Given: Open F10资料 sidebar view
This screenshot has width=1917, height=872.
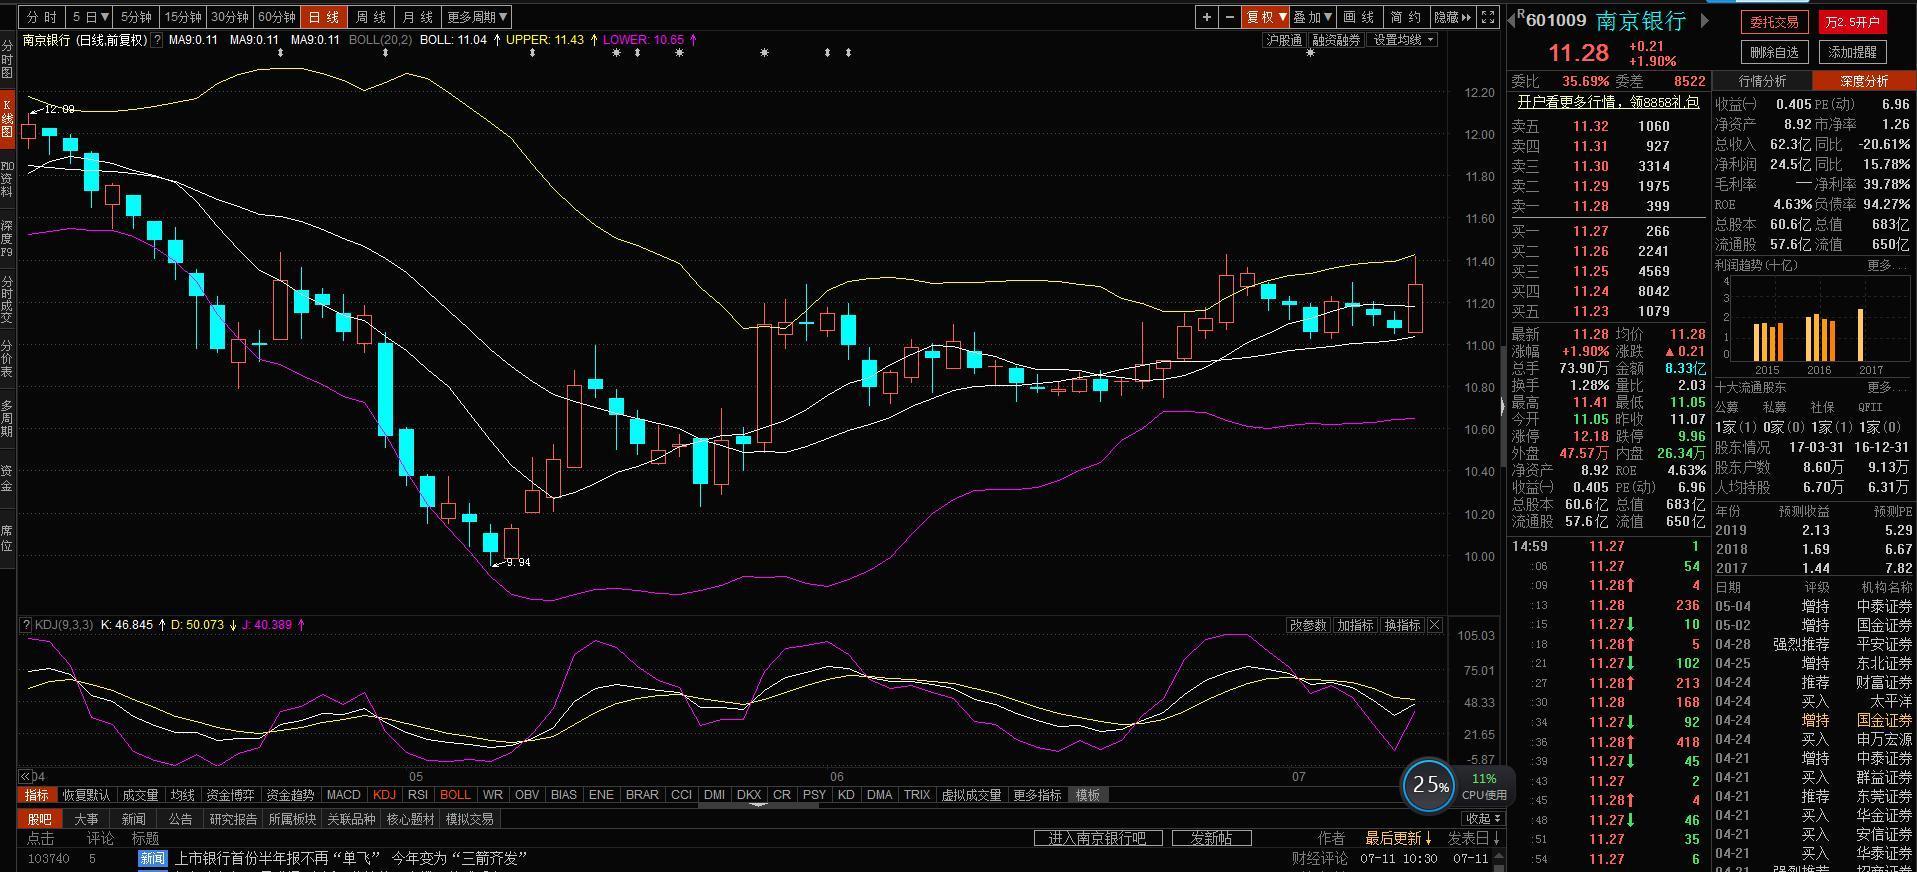Looking at the screenshot, I should click(7, 178).
